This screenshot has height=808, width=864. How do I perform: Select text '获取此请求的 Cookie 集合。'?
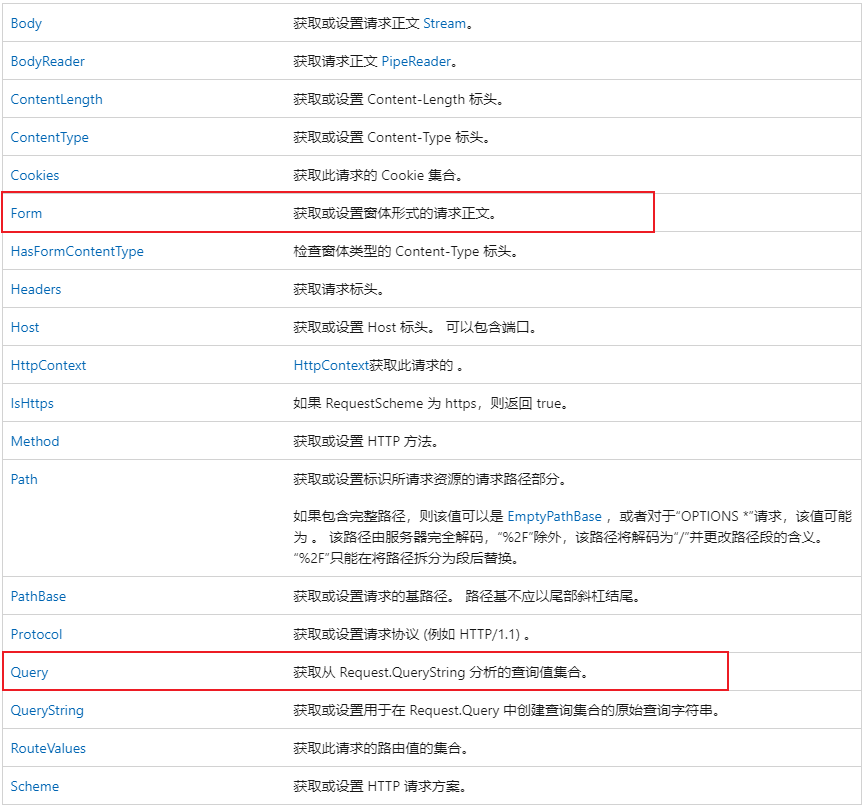coord(377,175)
